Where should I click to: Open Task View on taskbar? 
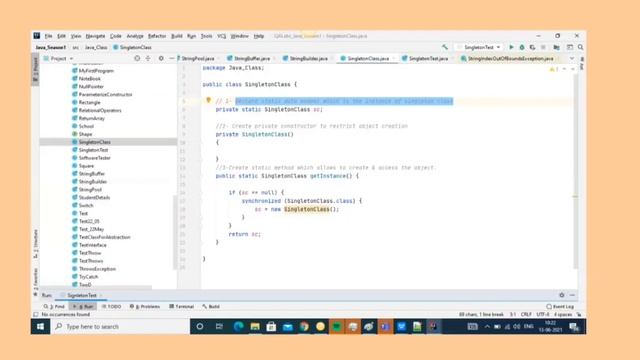point(219,327)
